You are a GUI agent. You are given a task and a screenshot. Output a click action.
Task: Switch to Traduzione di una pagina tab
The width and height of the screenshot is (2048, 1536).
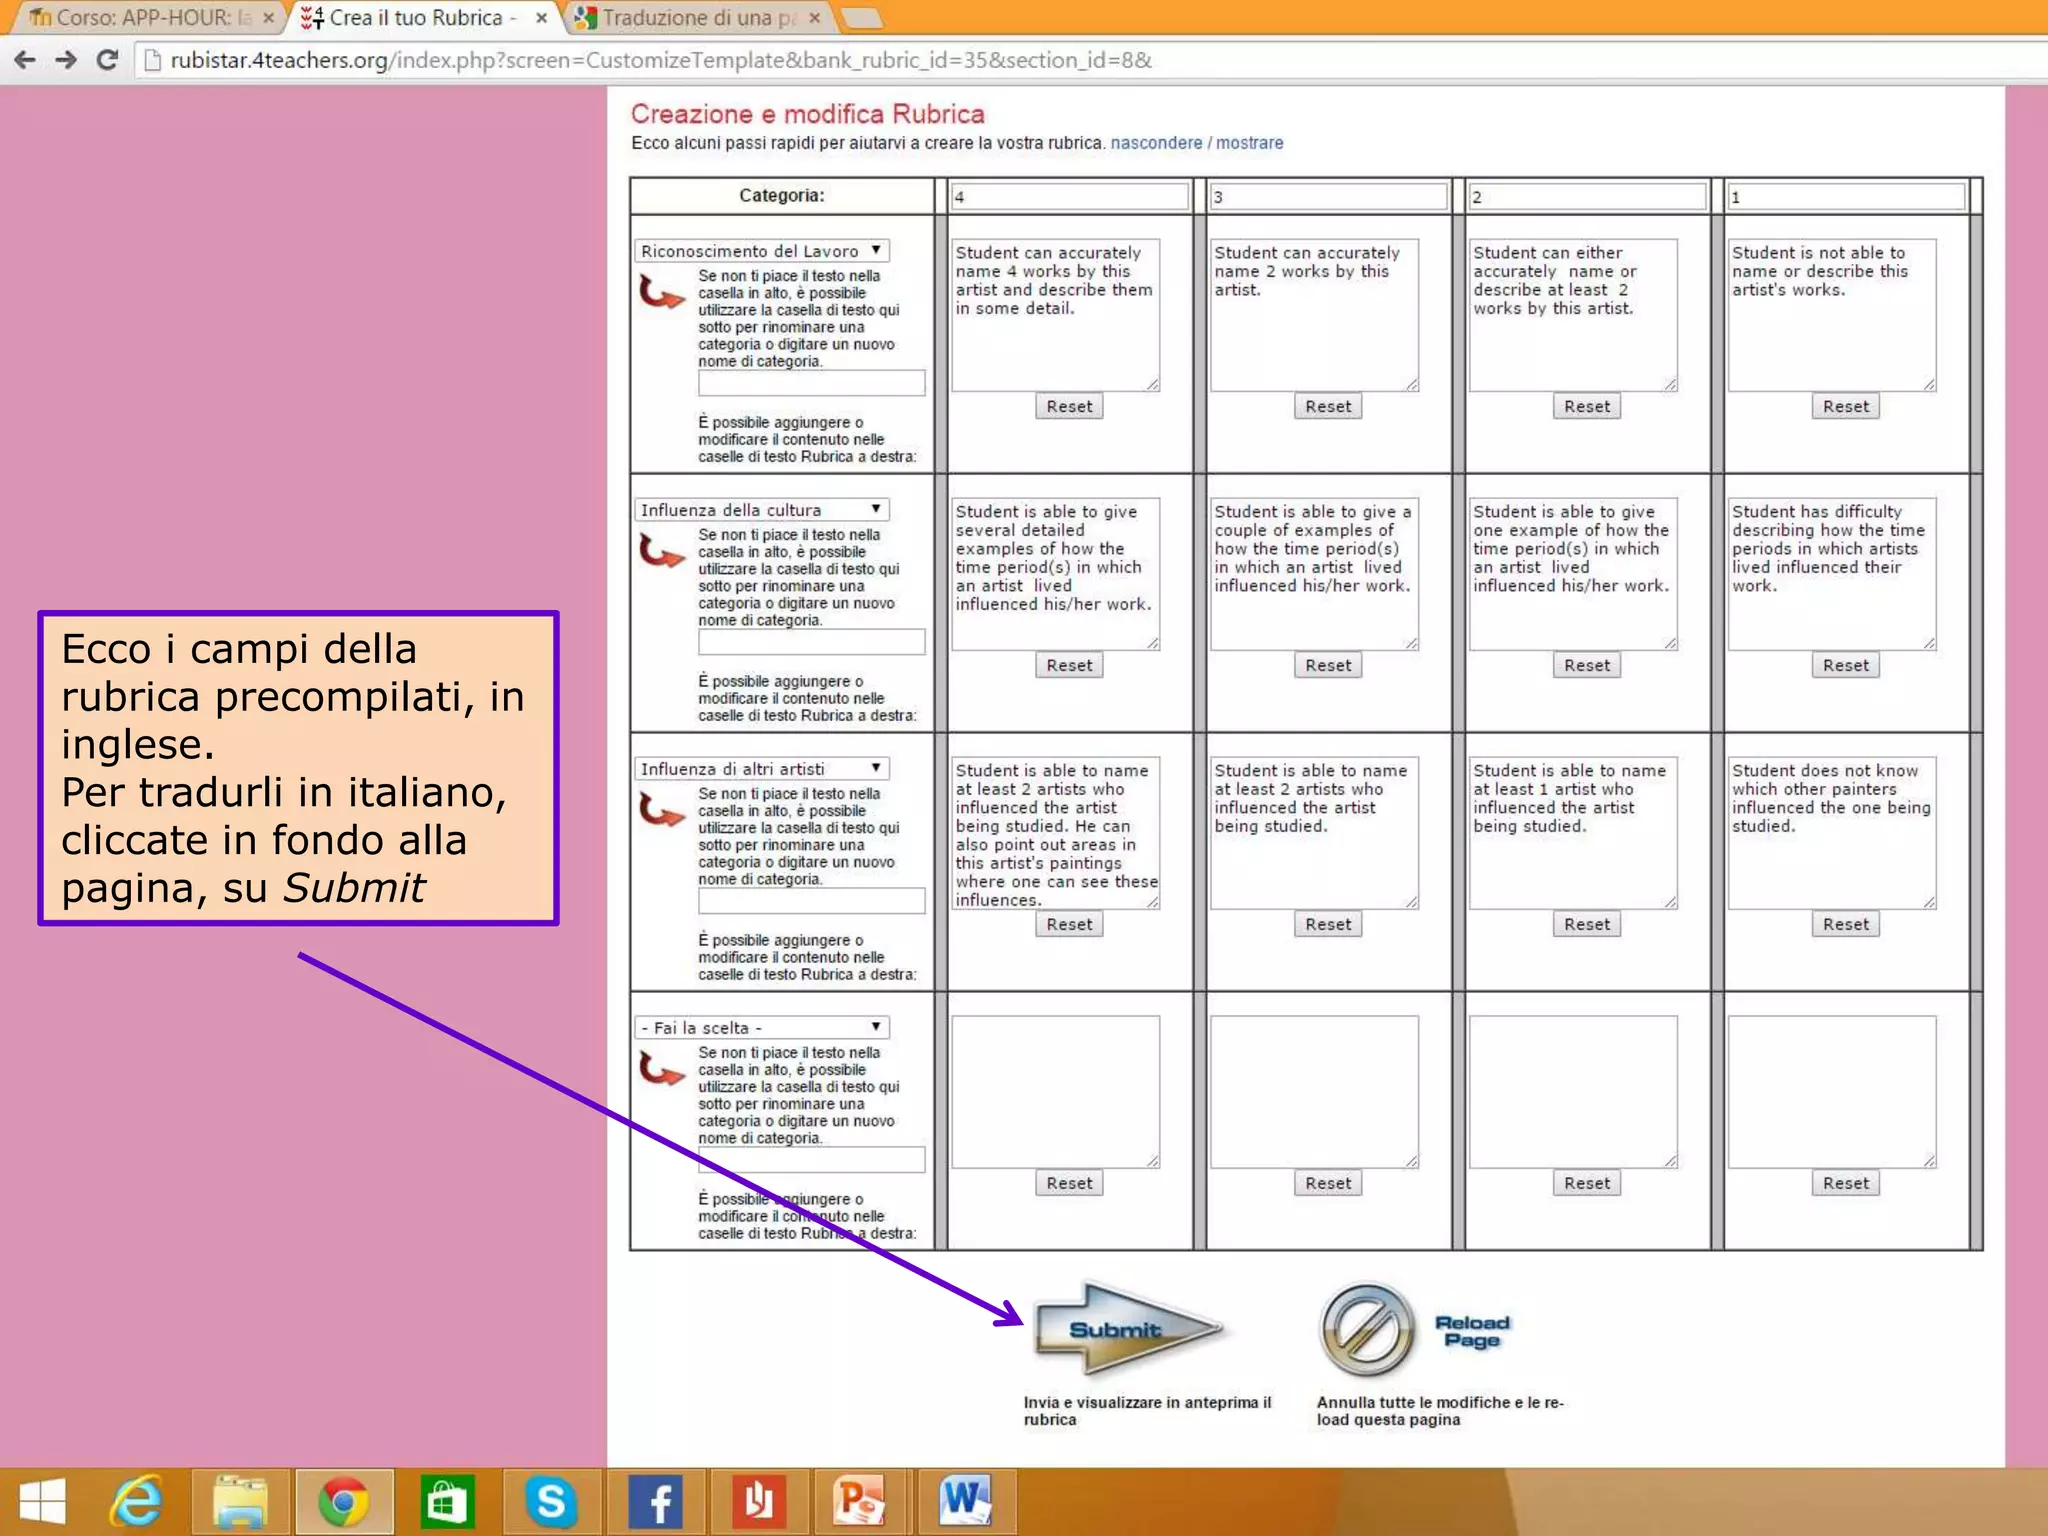tap(698, 18)
